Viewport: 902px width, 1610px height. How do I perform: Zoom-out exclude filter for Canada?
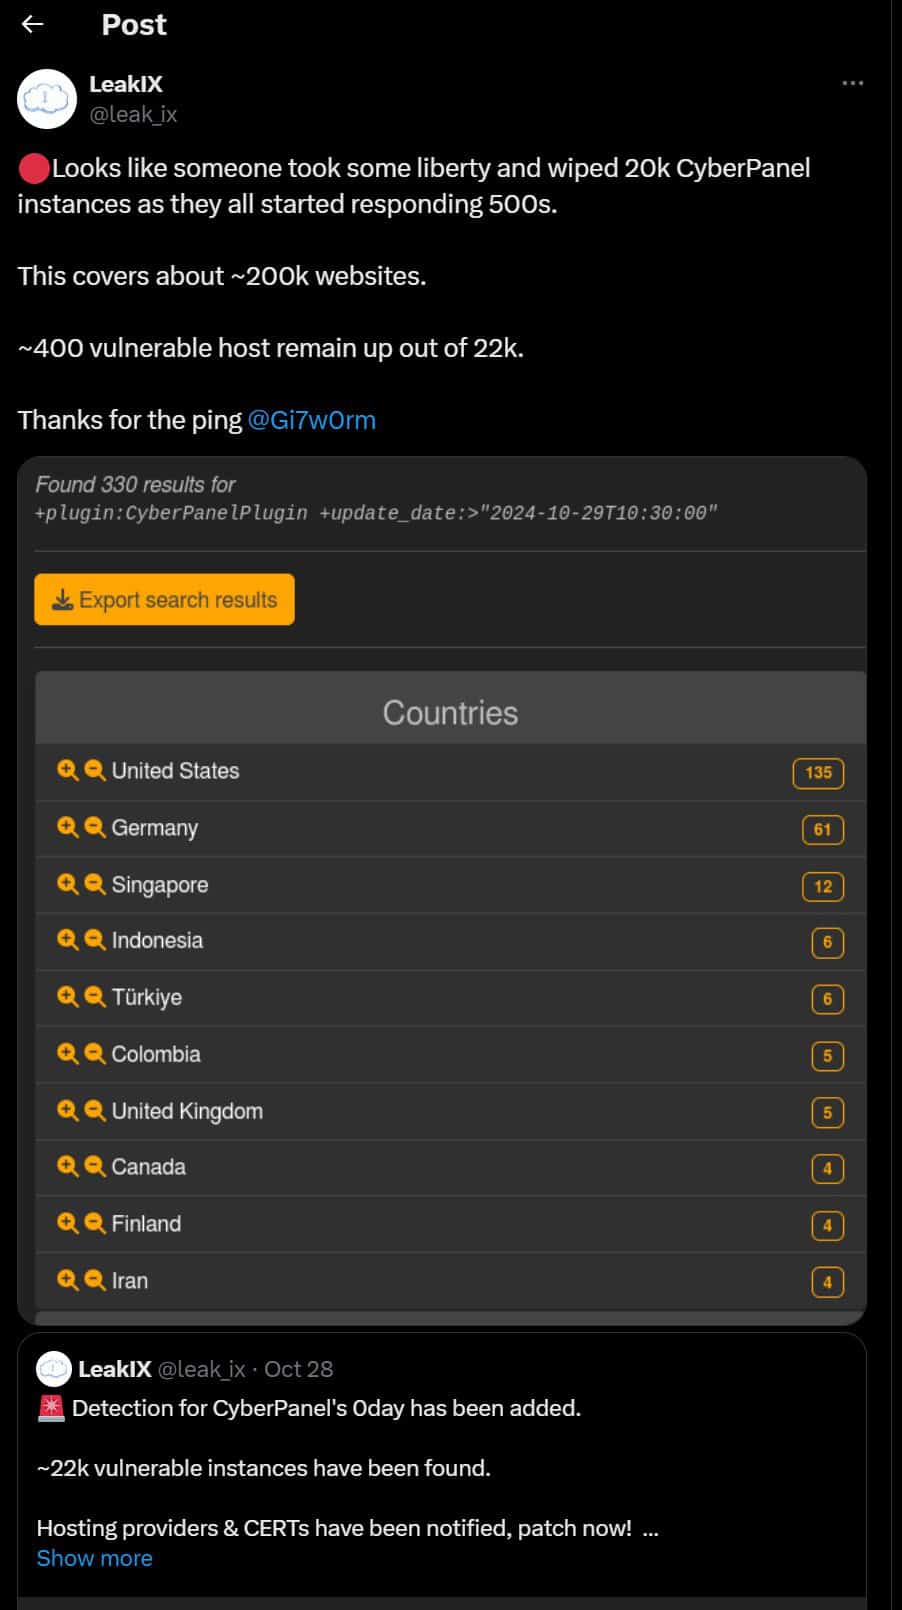tap(95, 1166)
